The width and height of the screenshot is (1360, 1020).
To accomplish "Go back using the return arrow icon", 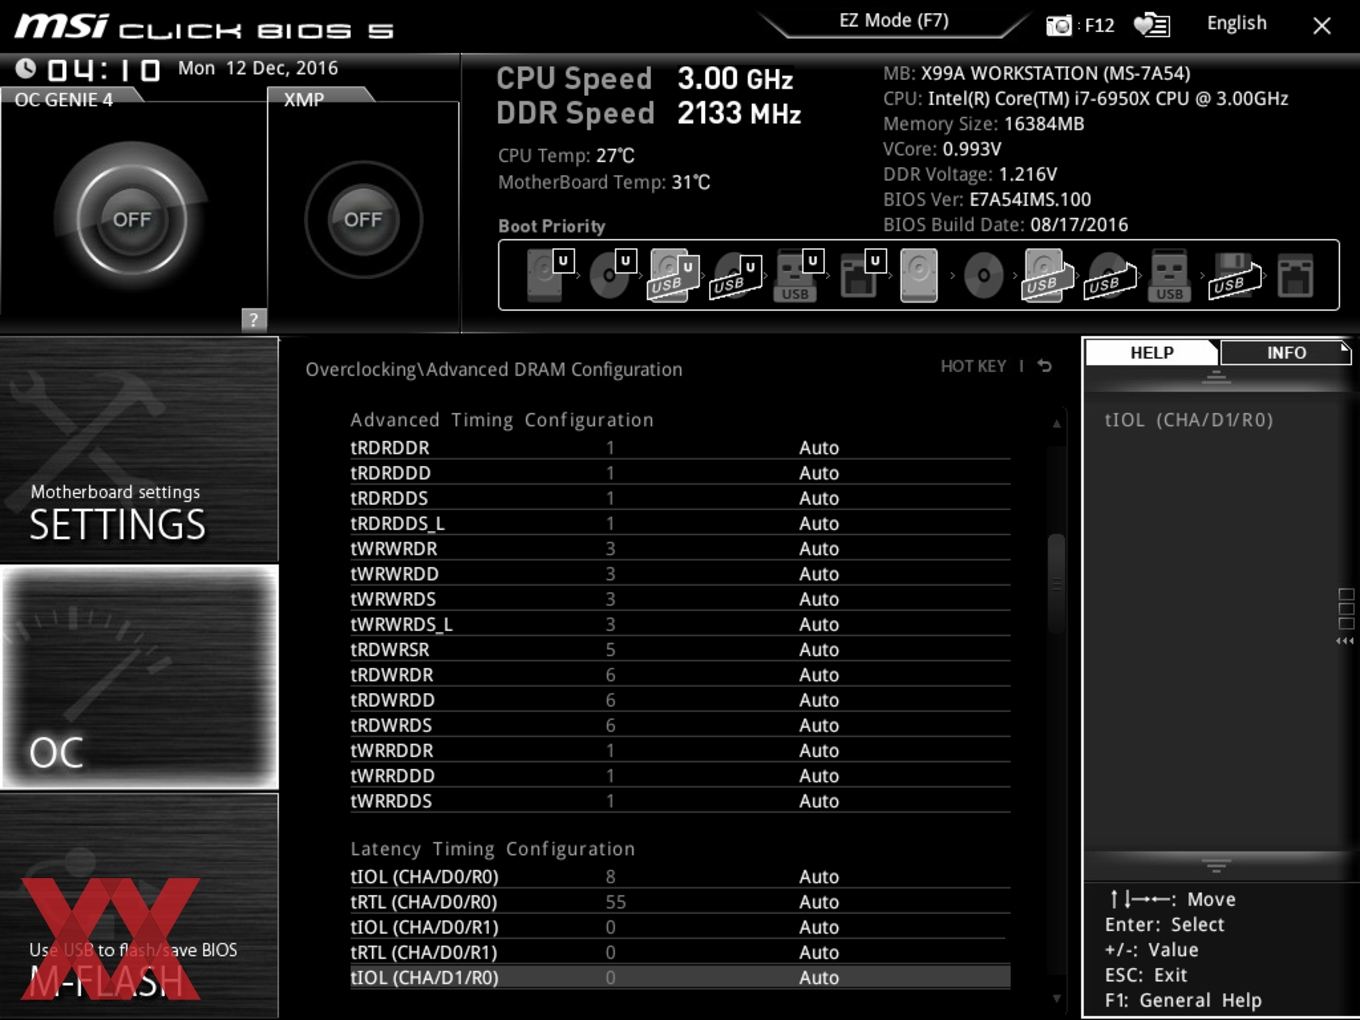I will pos(1045,366).
